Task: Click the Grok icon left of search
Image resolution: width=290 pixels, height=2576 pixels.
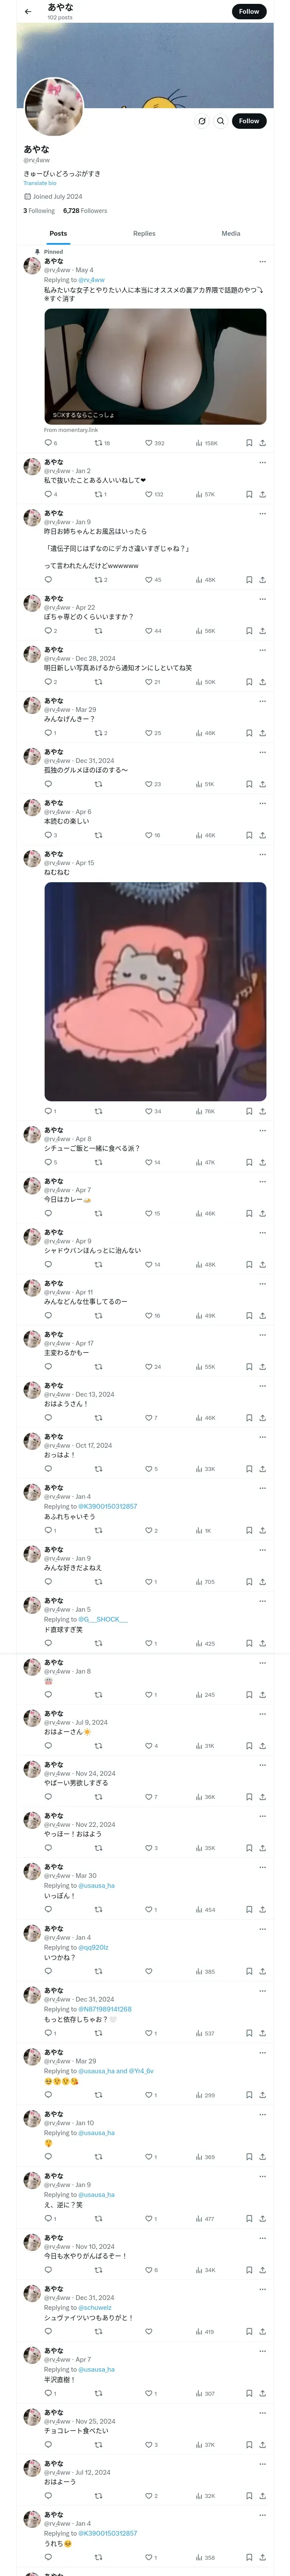Action: (202, 121)
